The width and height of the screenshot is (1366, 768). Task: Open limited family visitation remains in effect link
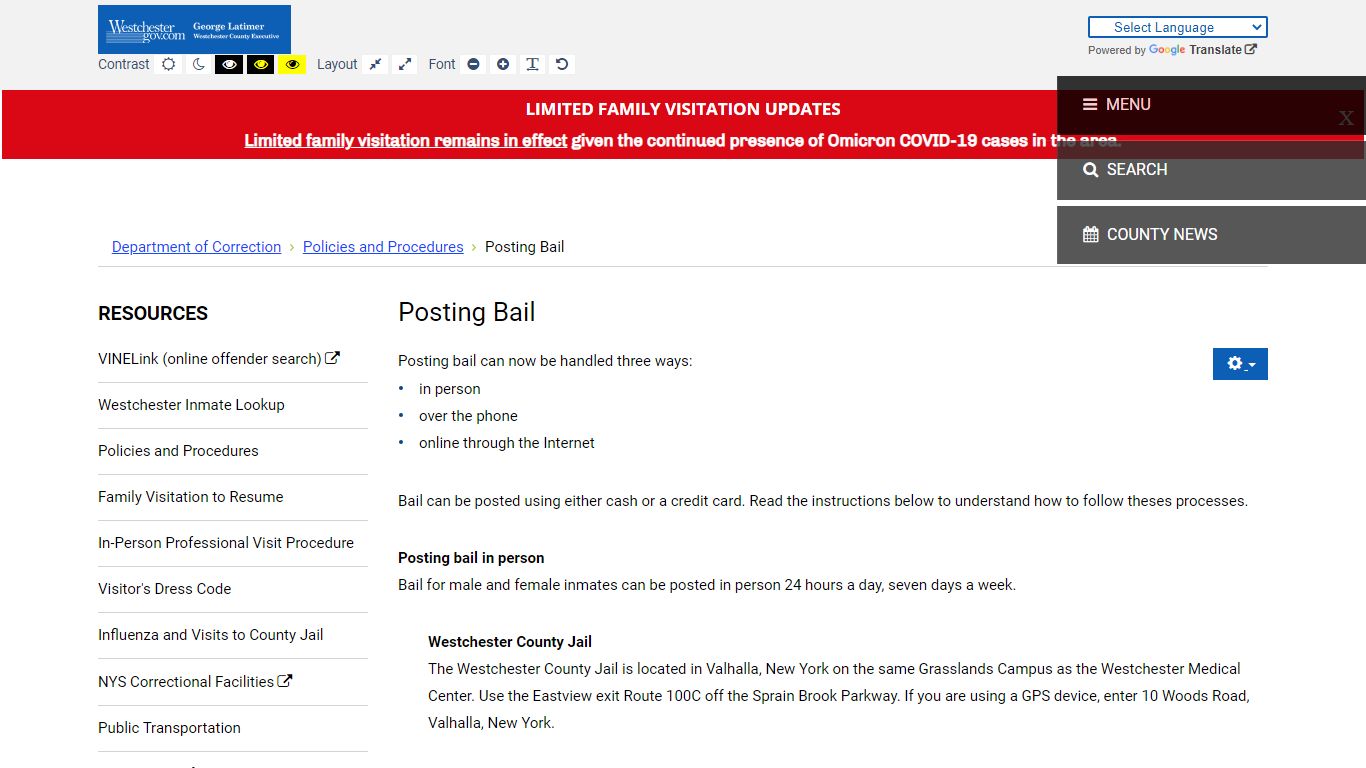tap(405, 141)
